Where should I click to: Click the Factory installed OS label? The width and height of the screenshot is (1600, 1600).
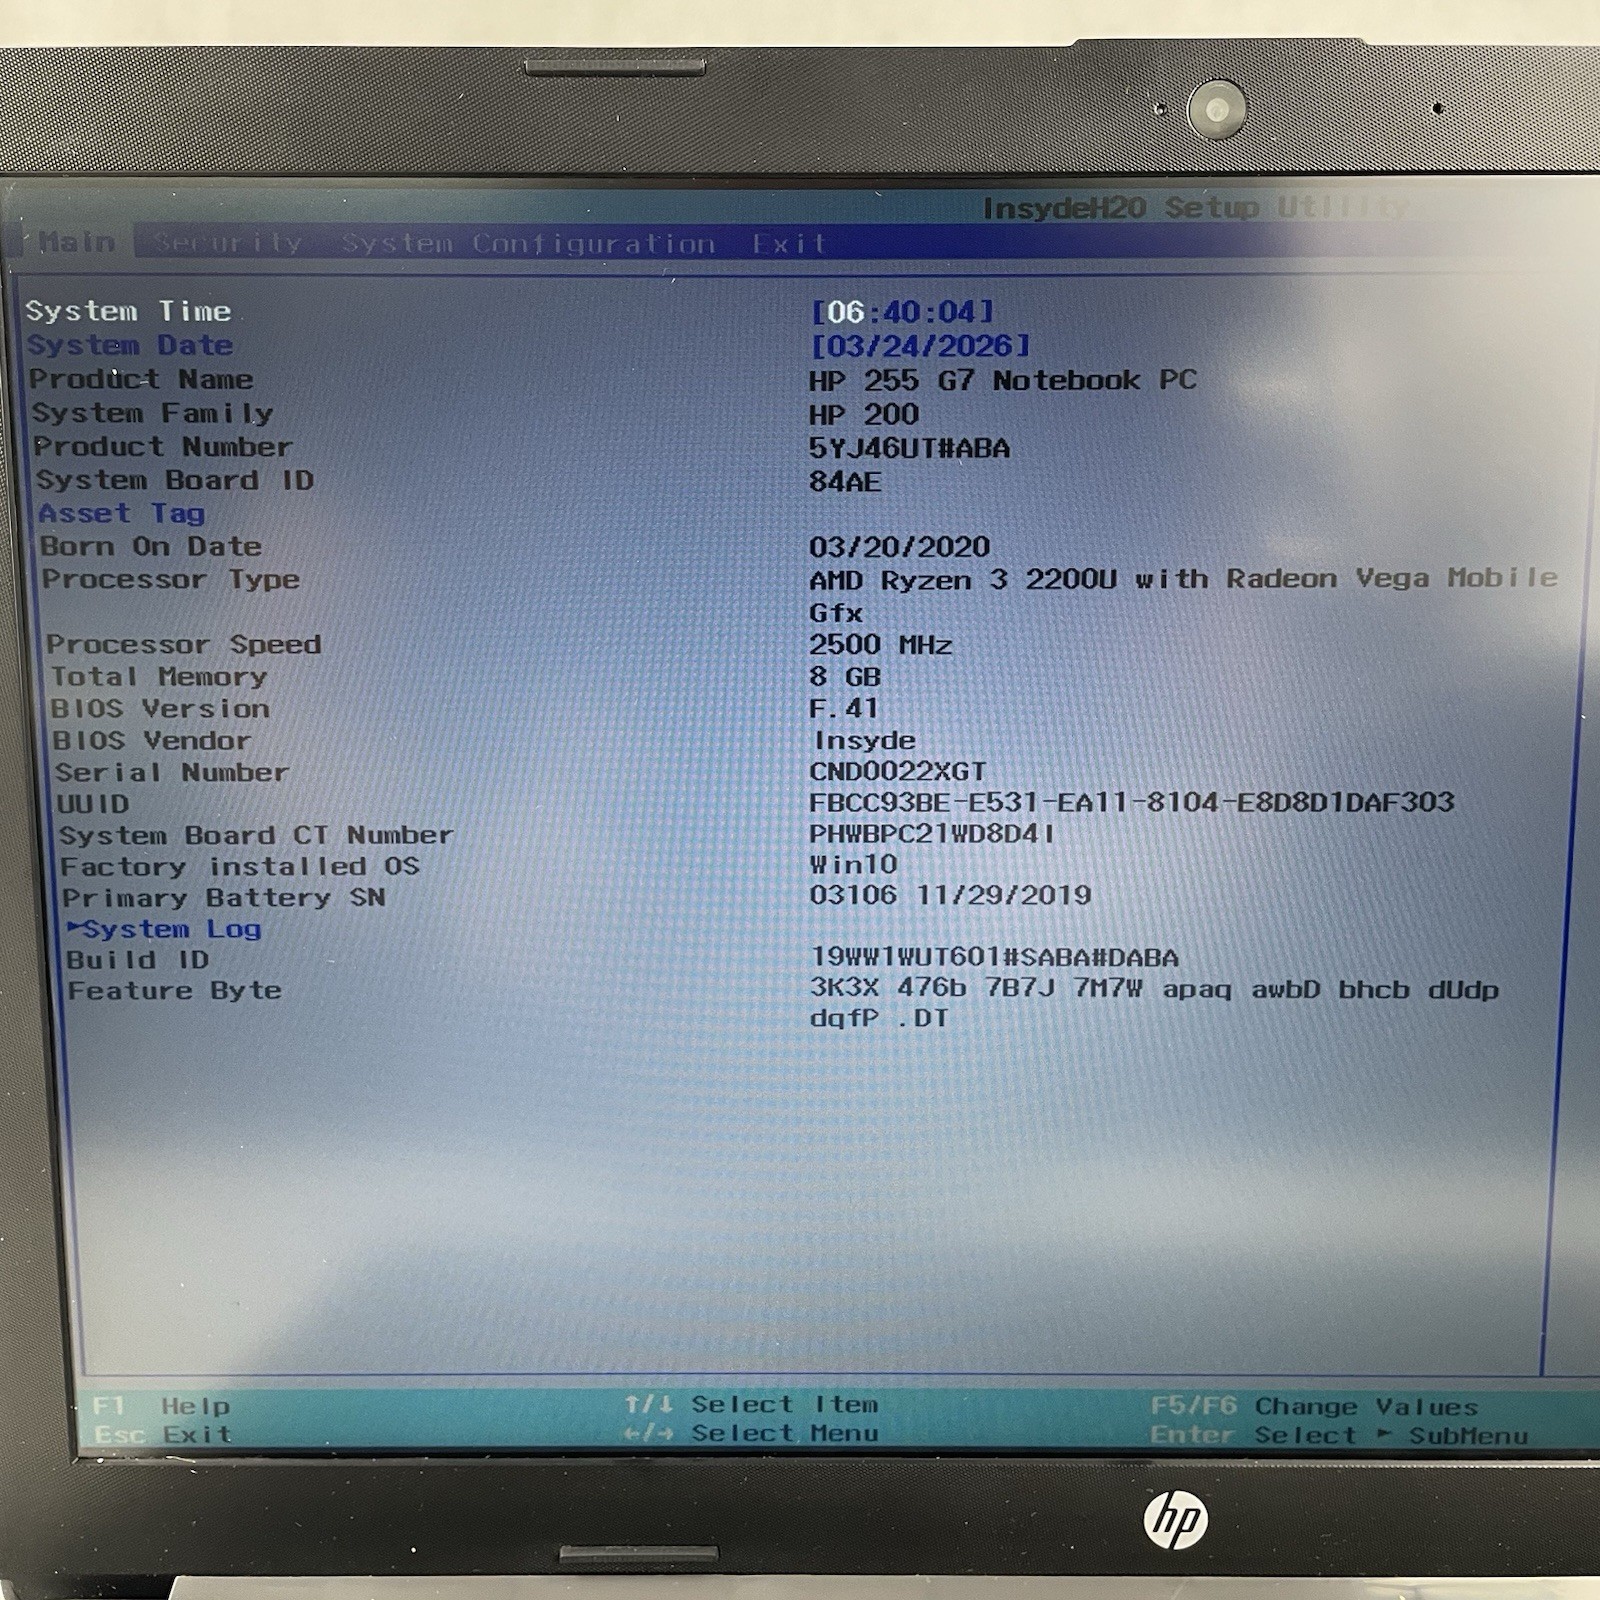click(240, 866)
